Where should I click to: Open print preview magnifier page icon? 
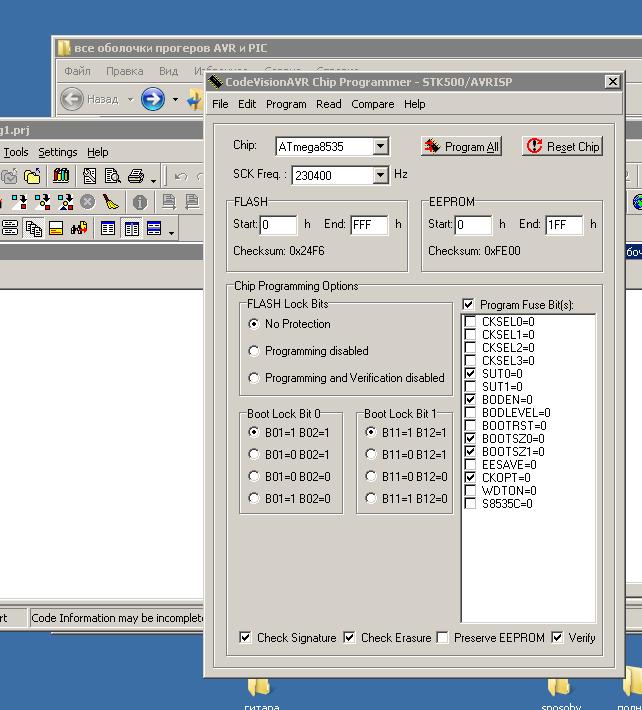coord(112,176)
